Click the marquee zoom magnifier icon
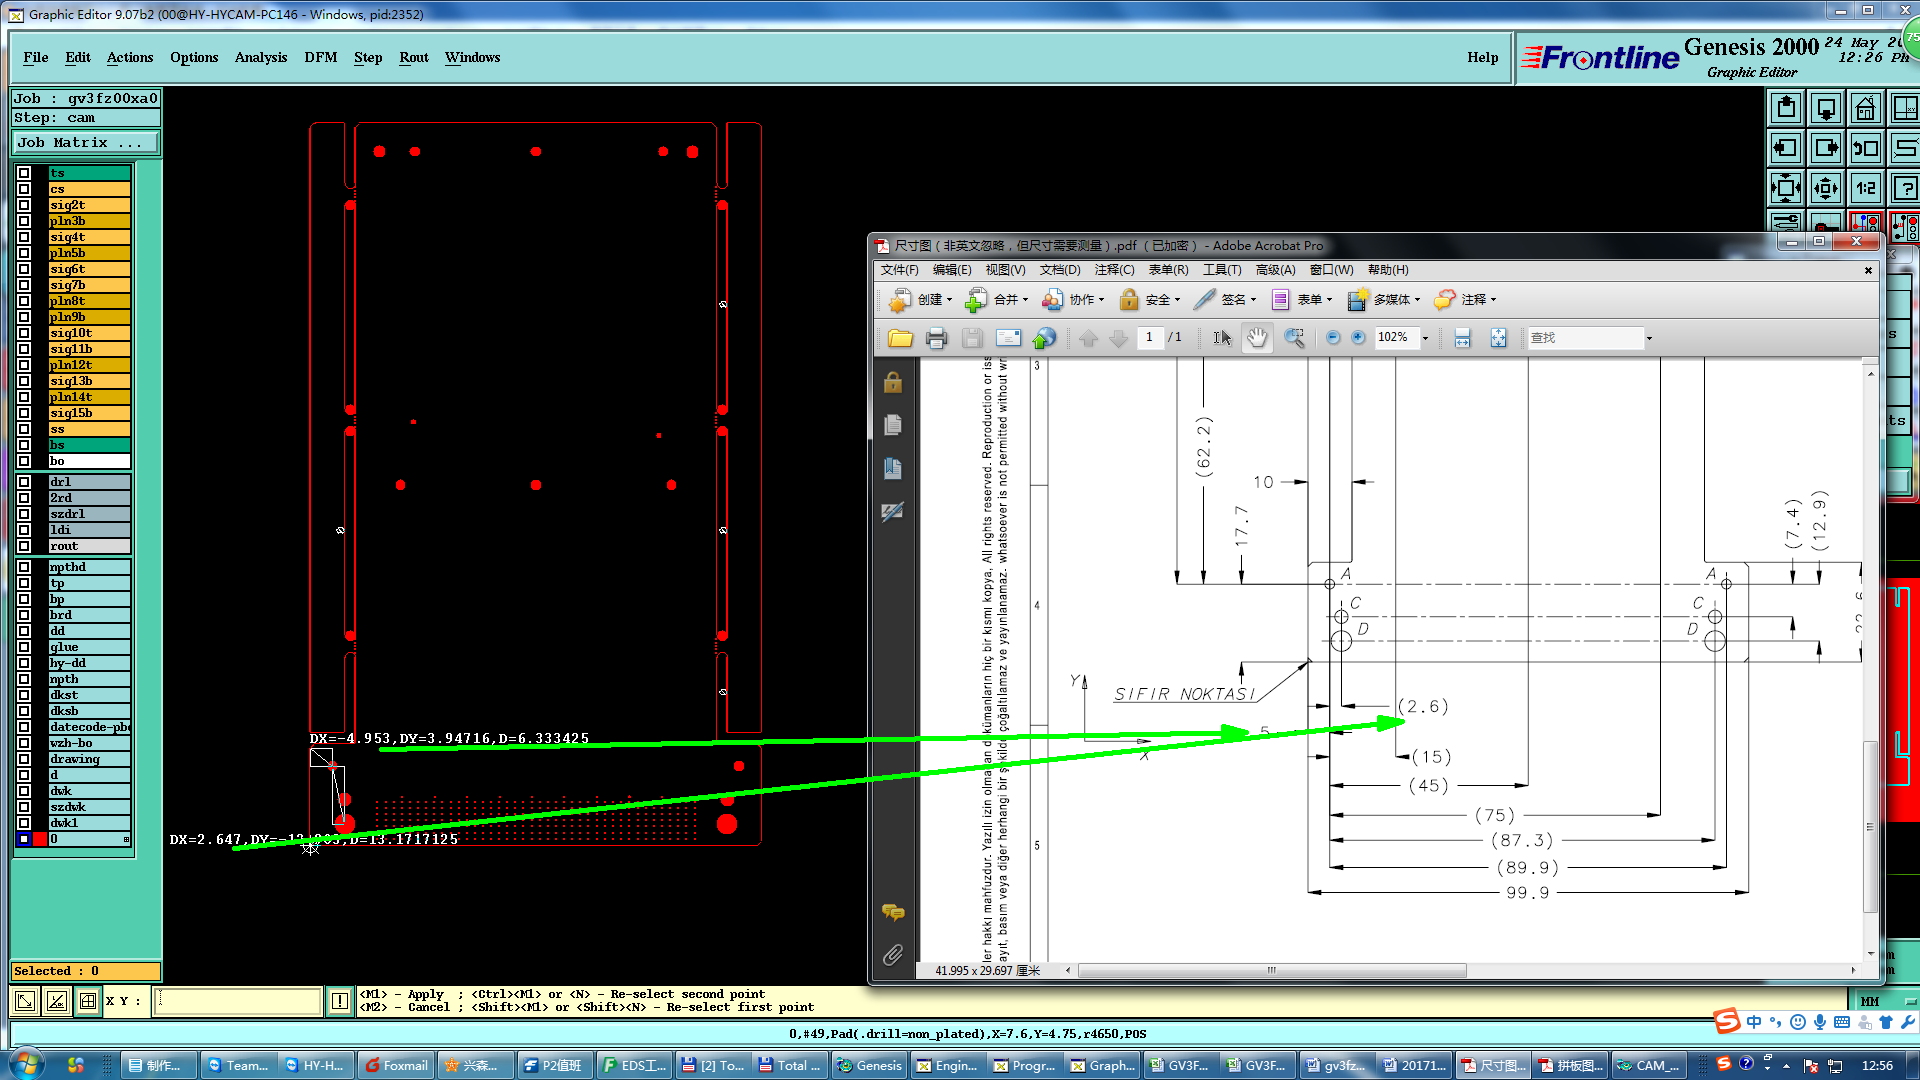 click(1294, 338)
